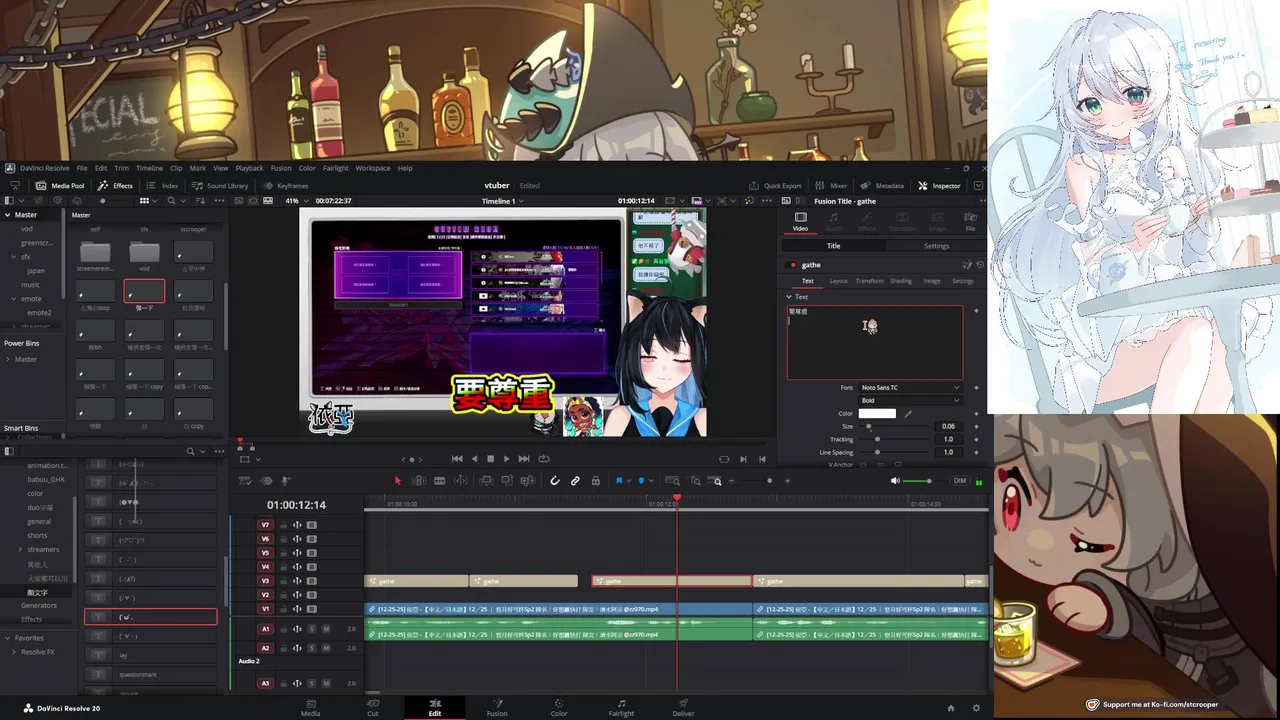
Task: Play forward in the viewer
Action: [x=506, y=459]
